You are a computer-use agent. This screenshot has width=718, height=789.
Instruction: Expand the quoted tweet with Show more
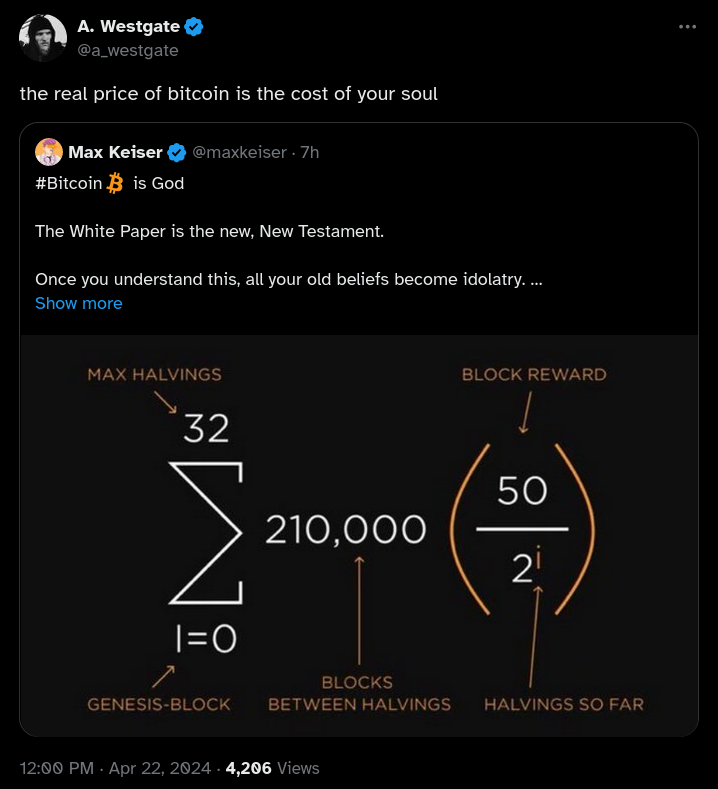(x=78, y=303)
